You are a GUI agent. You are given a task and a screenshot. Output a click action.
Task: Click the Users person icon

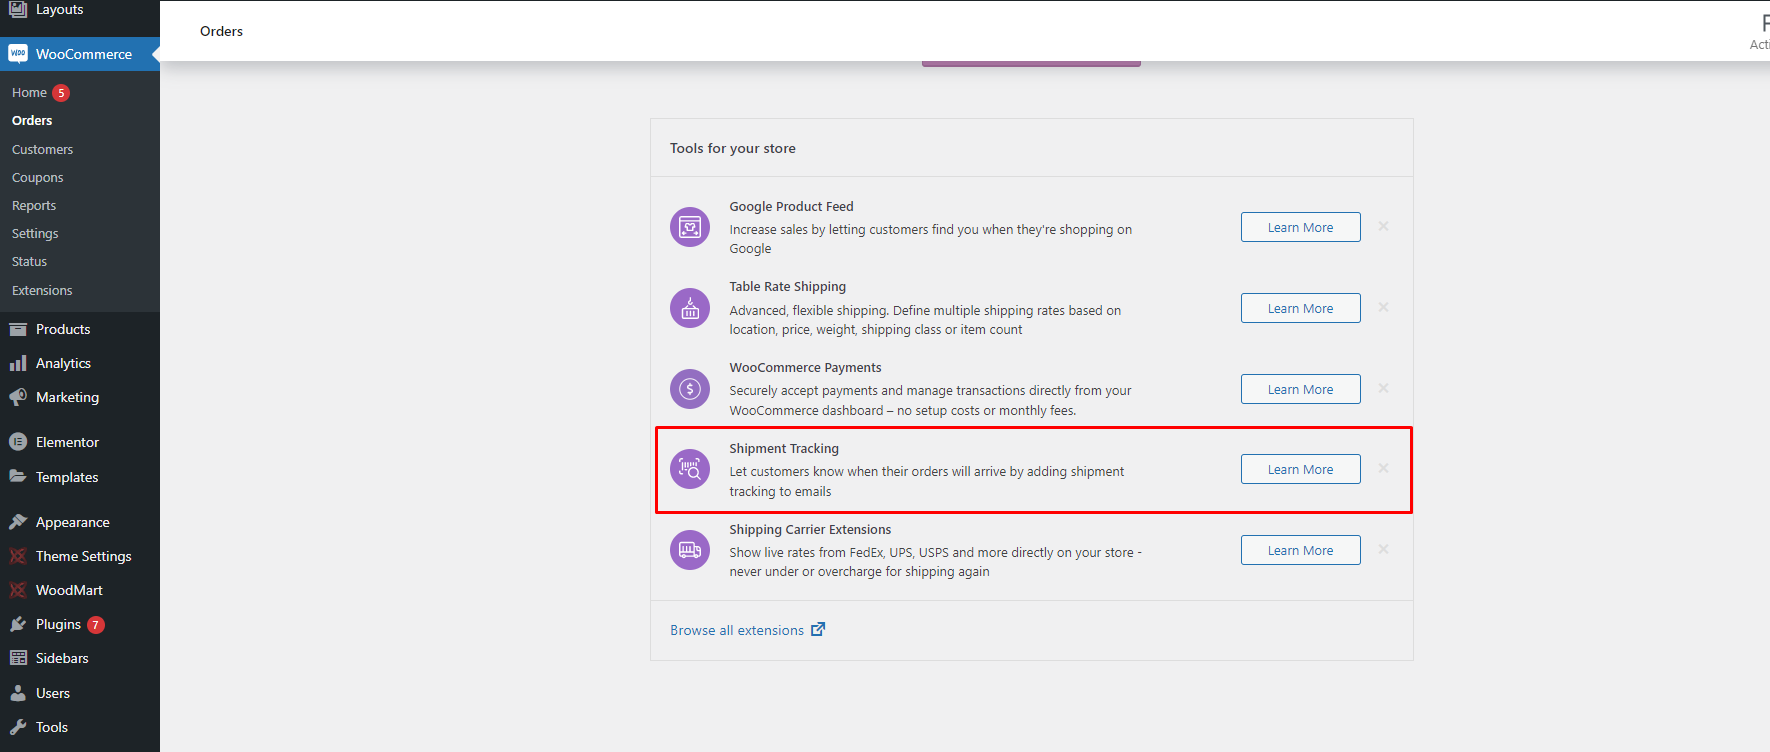click(18, 693)
